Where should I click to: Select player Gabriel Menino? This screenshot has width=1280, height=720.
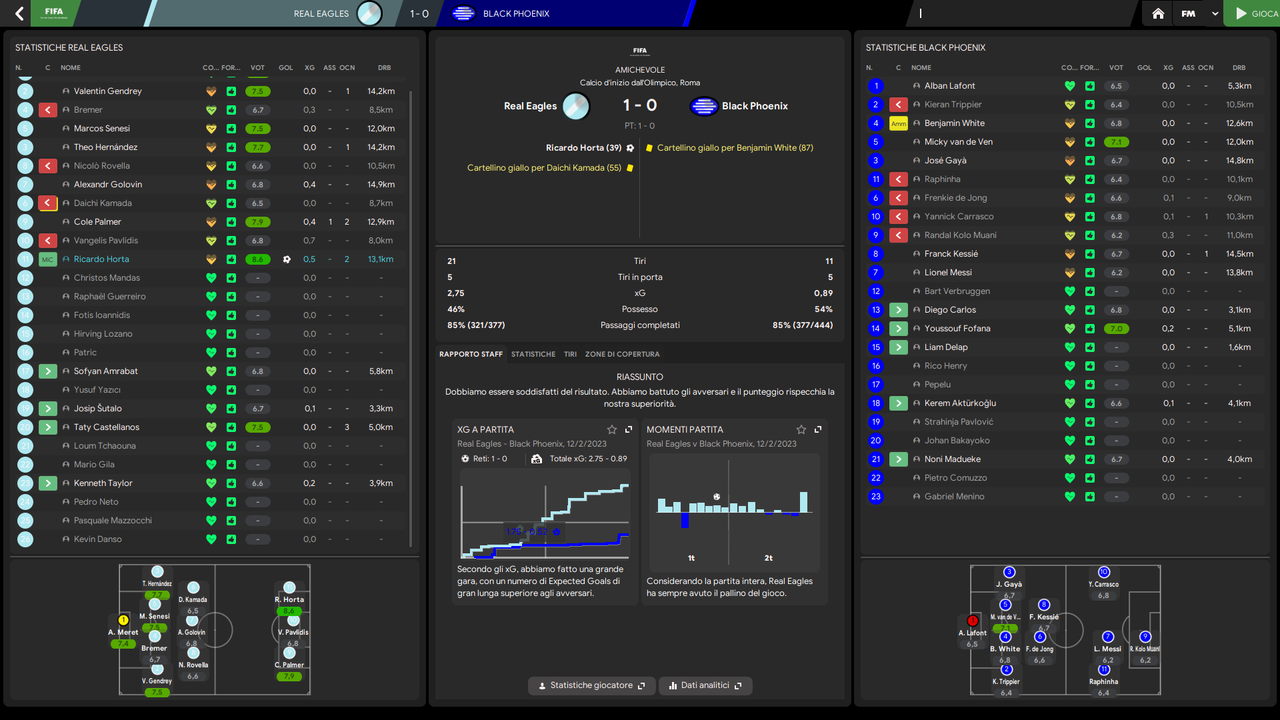pyautogui.click(x=955, y=497)
